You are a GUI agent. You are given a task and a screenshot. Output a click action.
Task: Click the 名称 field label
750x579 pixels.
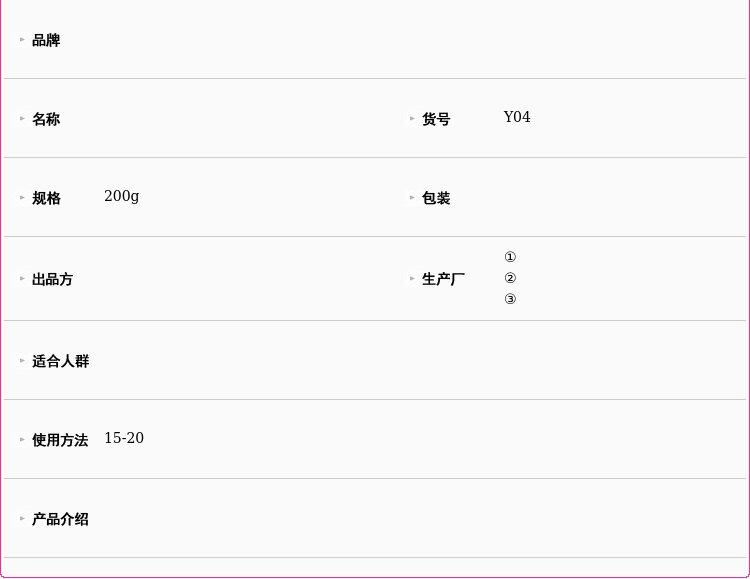click(46, 119)
